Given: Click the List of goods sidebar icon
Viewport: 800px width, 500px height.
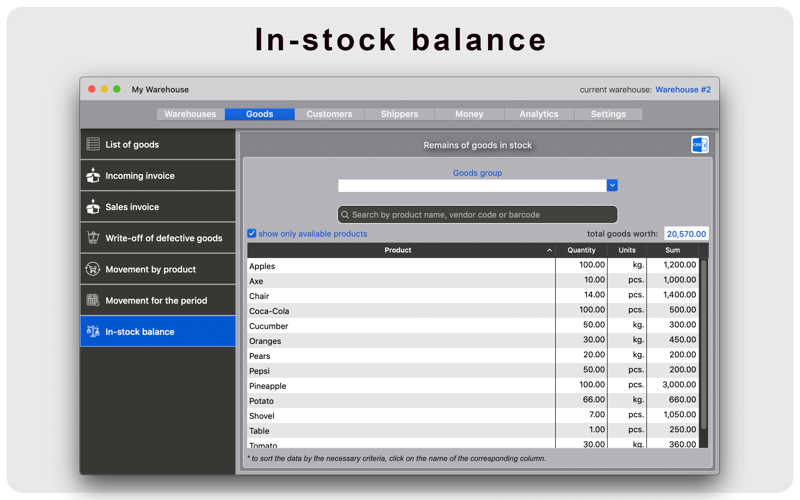Looking at the screenshot, I should tap(93, 144).
